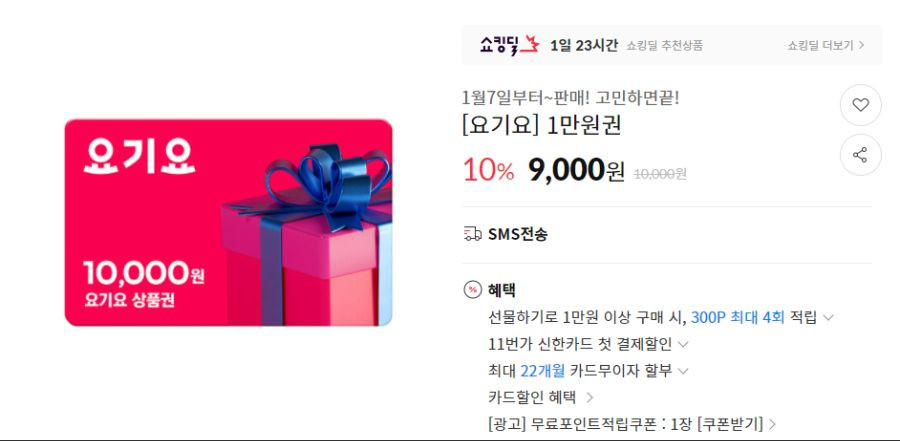Click the 혜택 percent circle icon
The height and width of the screenshot is (441, 900).
point(472,290)
